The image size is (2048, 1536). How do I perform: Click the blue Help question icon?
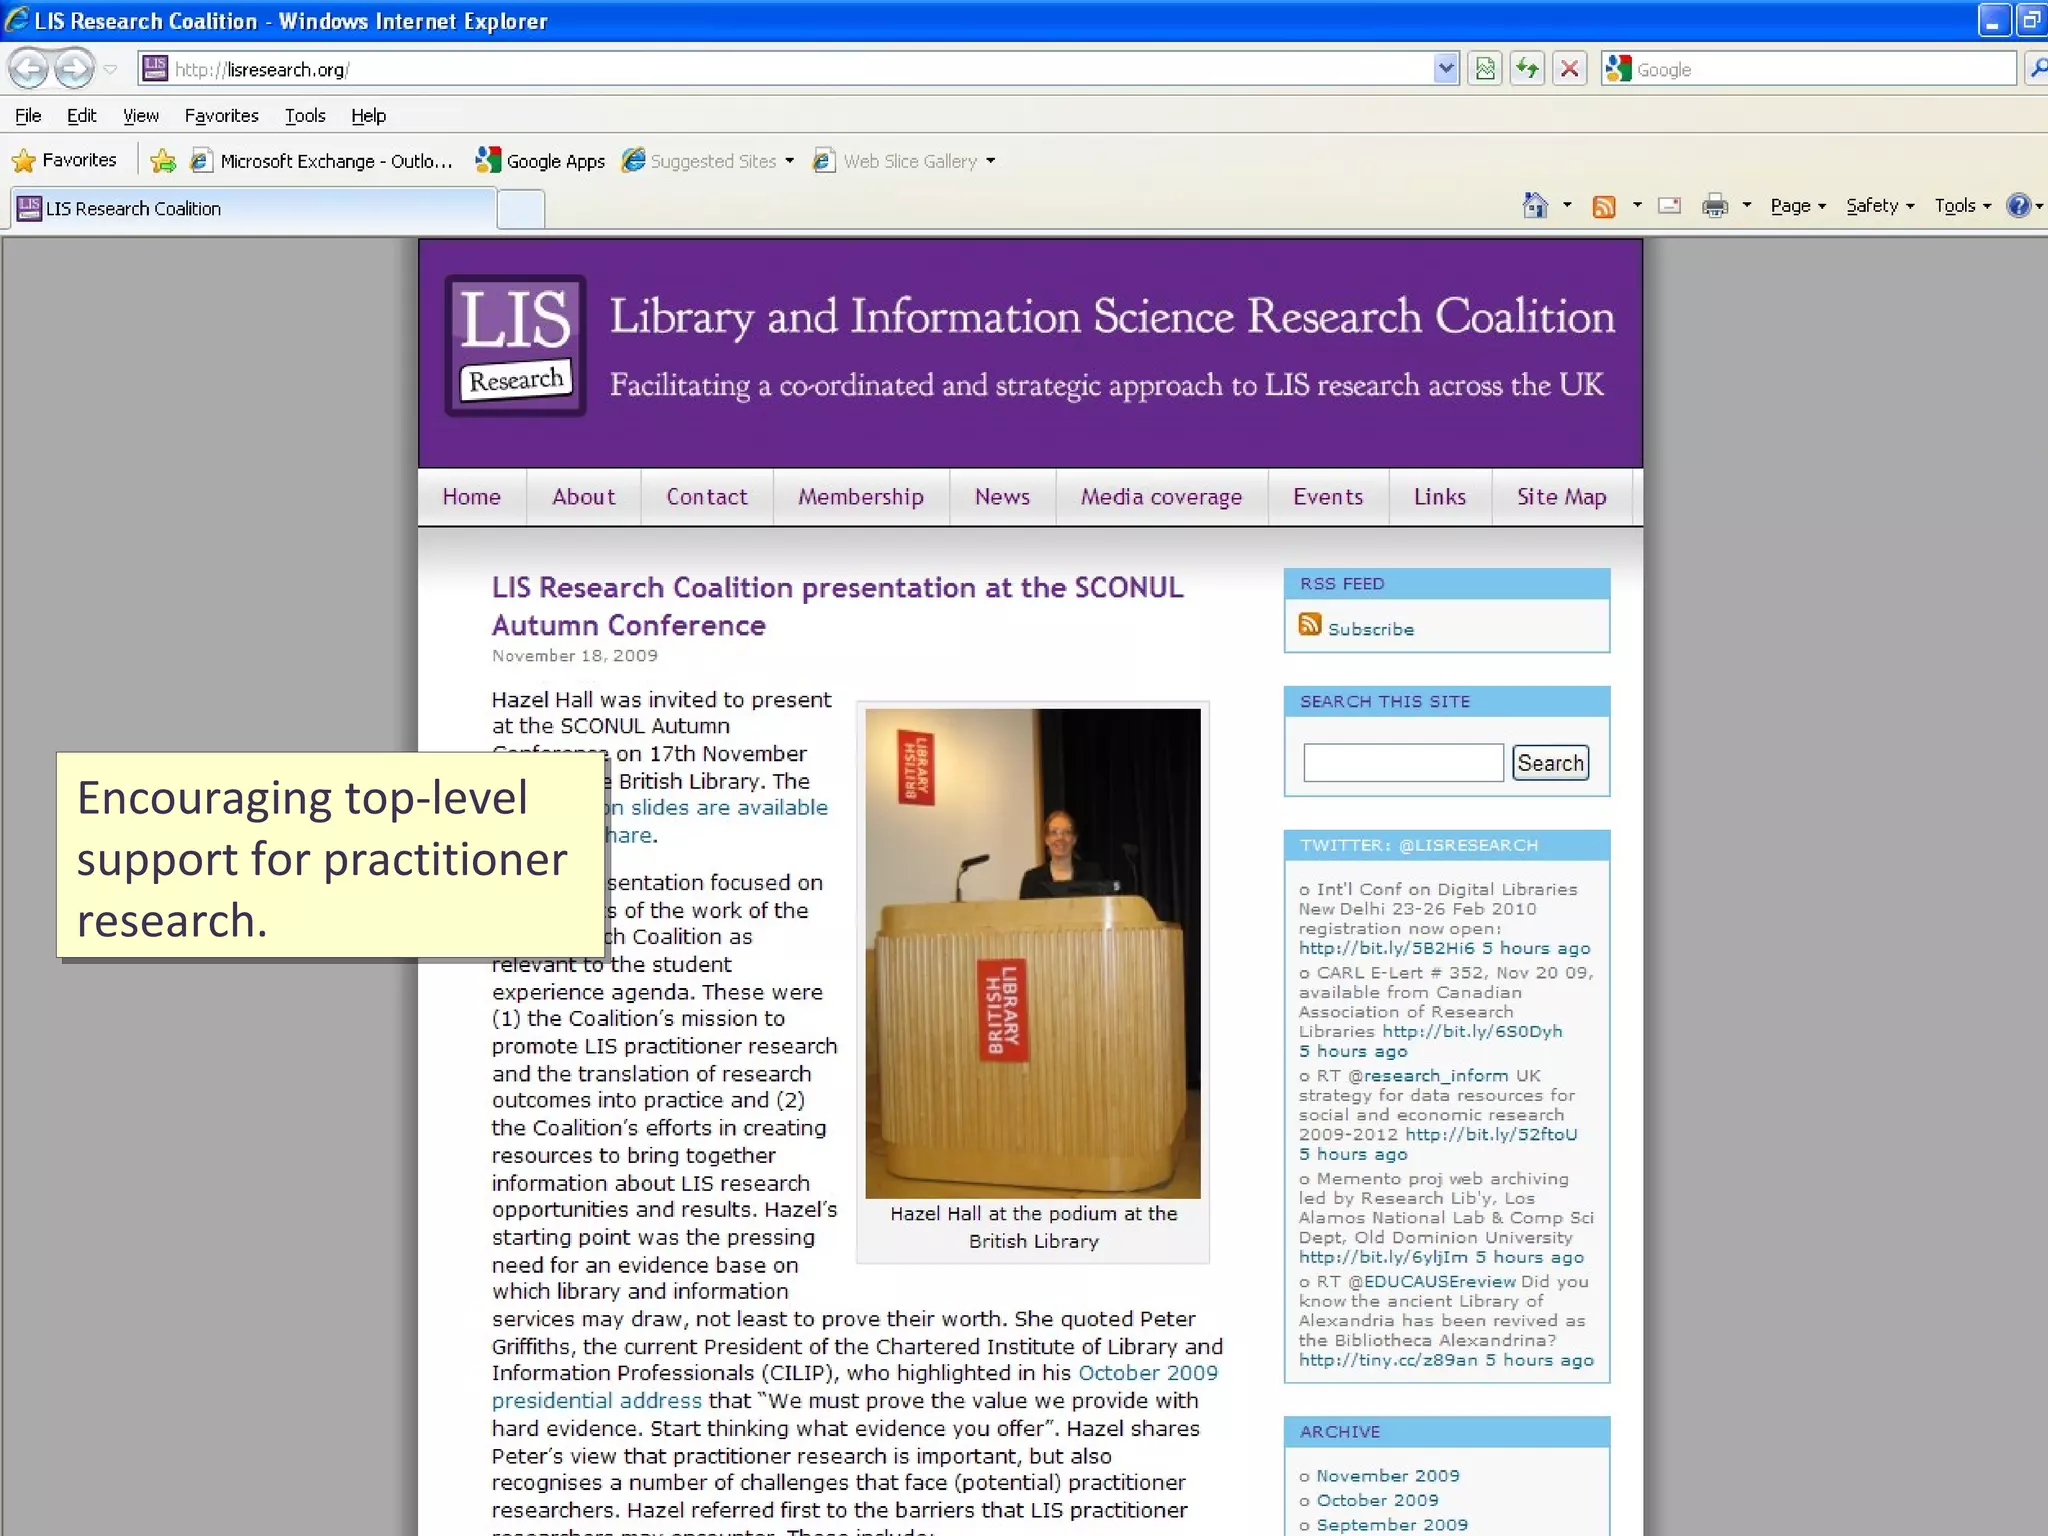(2019, 206)
